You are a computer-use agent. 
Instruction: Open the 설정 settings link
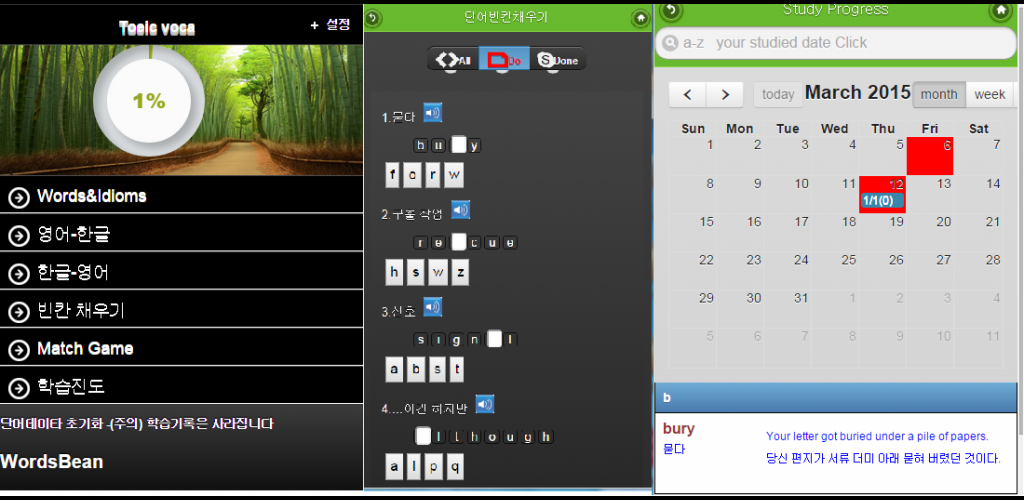click(330, 25)
